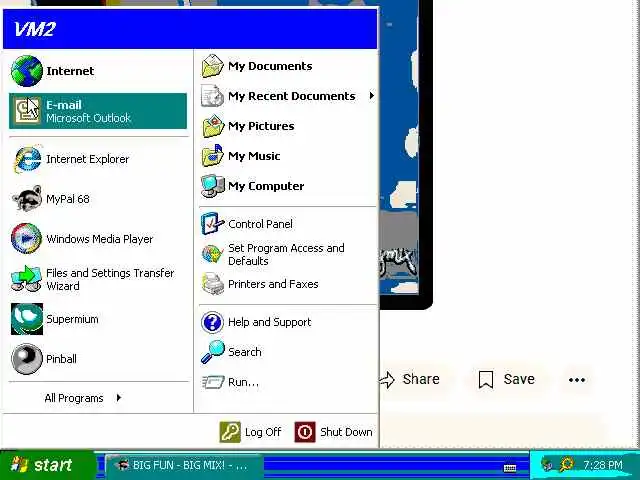The height and width of the screenshot is (480, 640).
Task: Click the Share label in the web page
Action: click(x=421, y=379)
